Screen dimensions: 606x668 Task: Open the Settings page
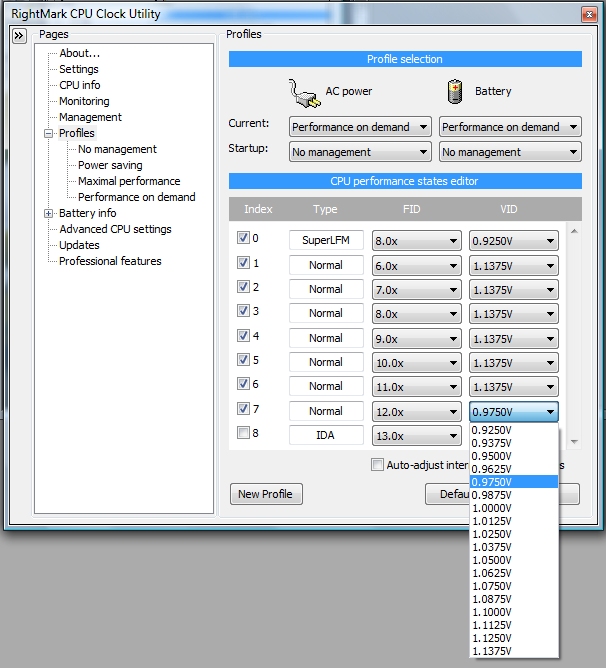click(x=79, y=69)
